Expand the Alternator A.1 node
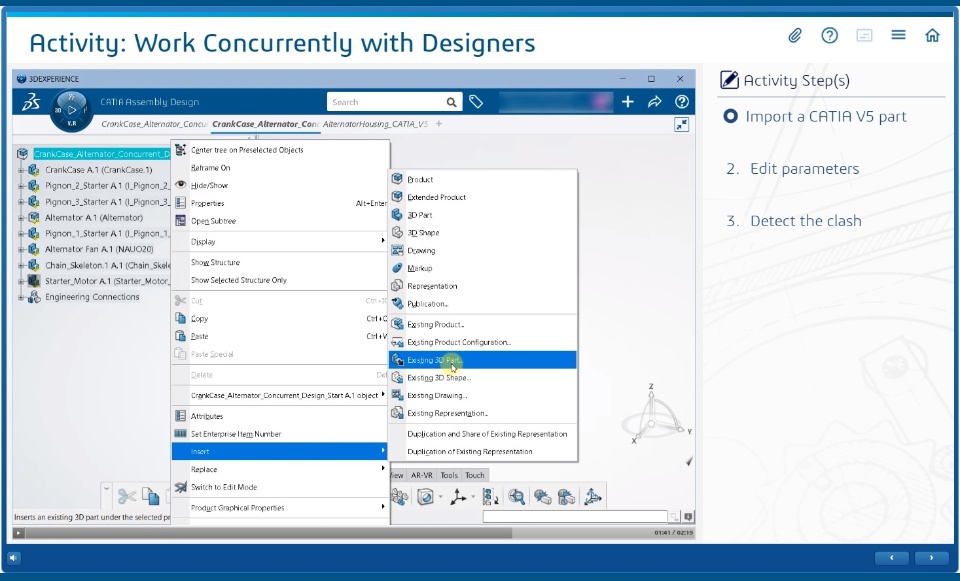 pyautogui.click(x=21, y=218)
